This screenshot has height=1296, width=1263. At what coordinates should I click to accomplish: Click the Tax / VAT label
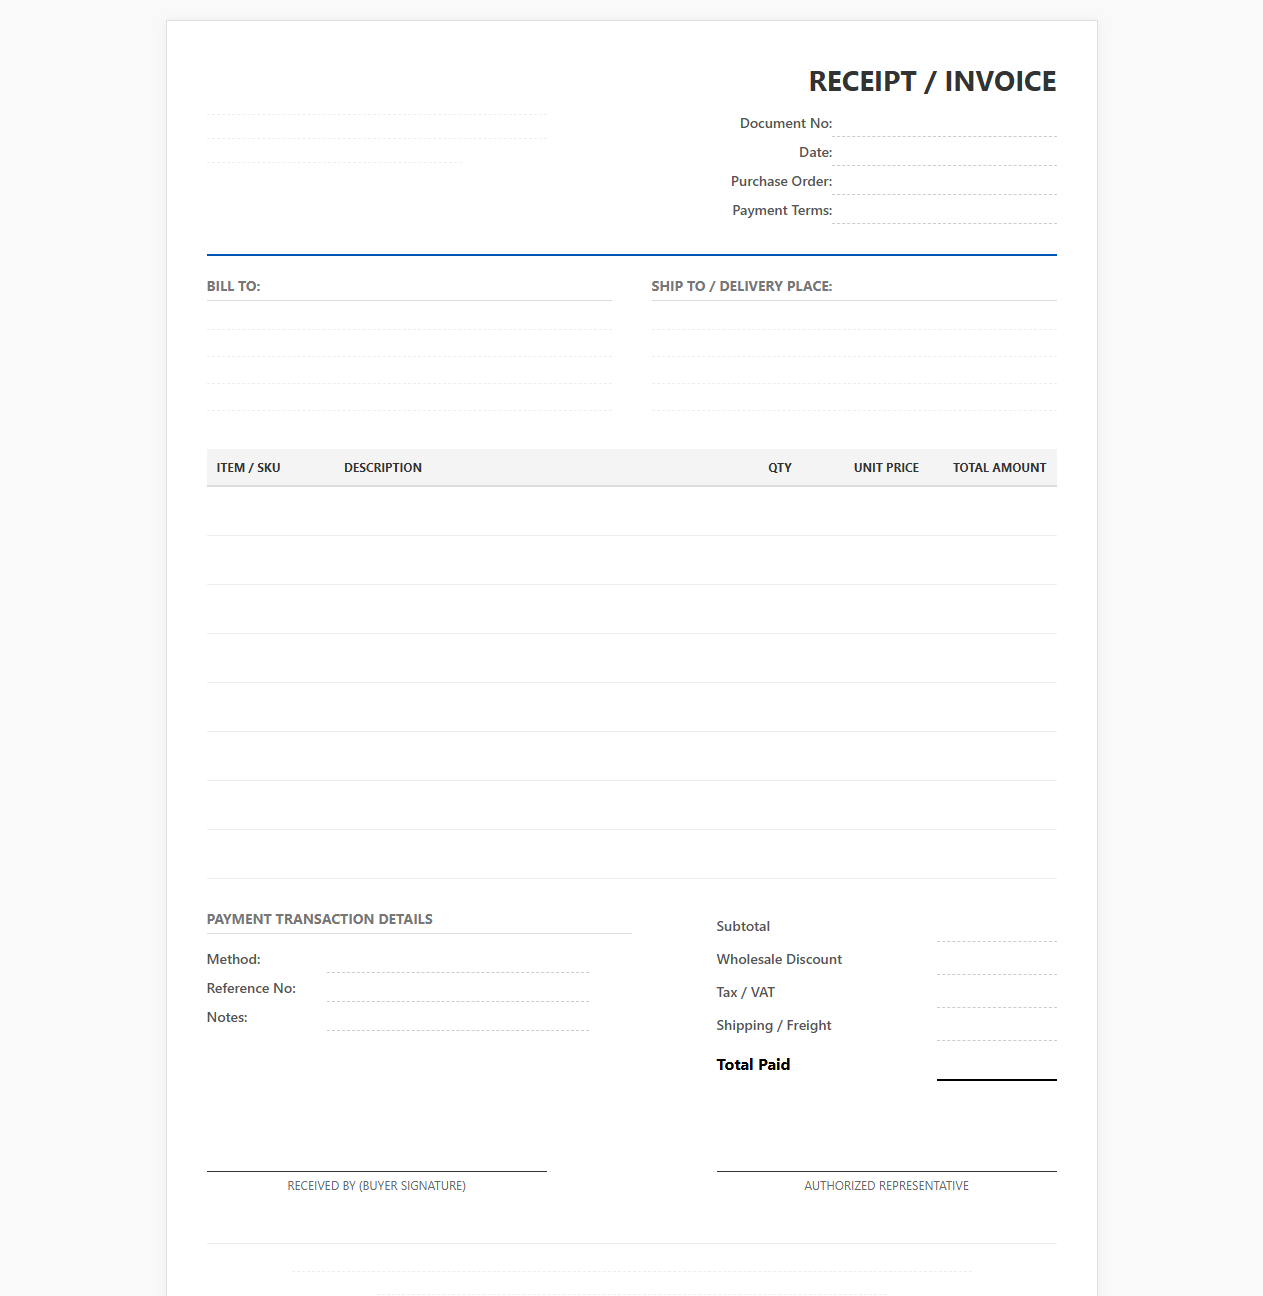pos(745,993)
